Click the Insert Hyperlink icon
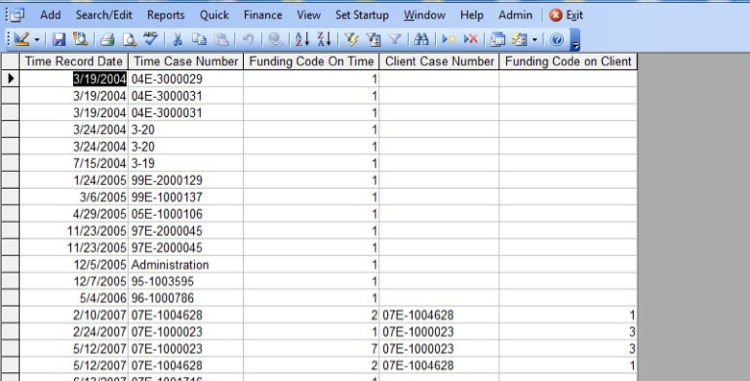This screenshot has width=750, height=381. click(x=275, y=39)
